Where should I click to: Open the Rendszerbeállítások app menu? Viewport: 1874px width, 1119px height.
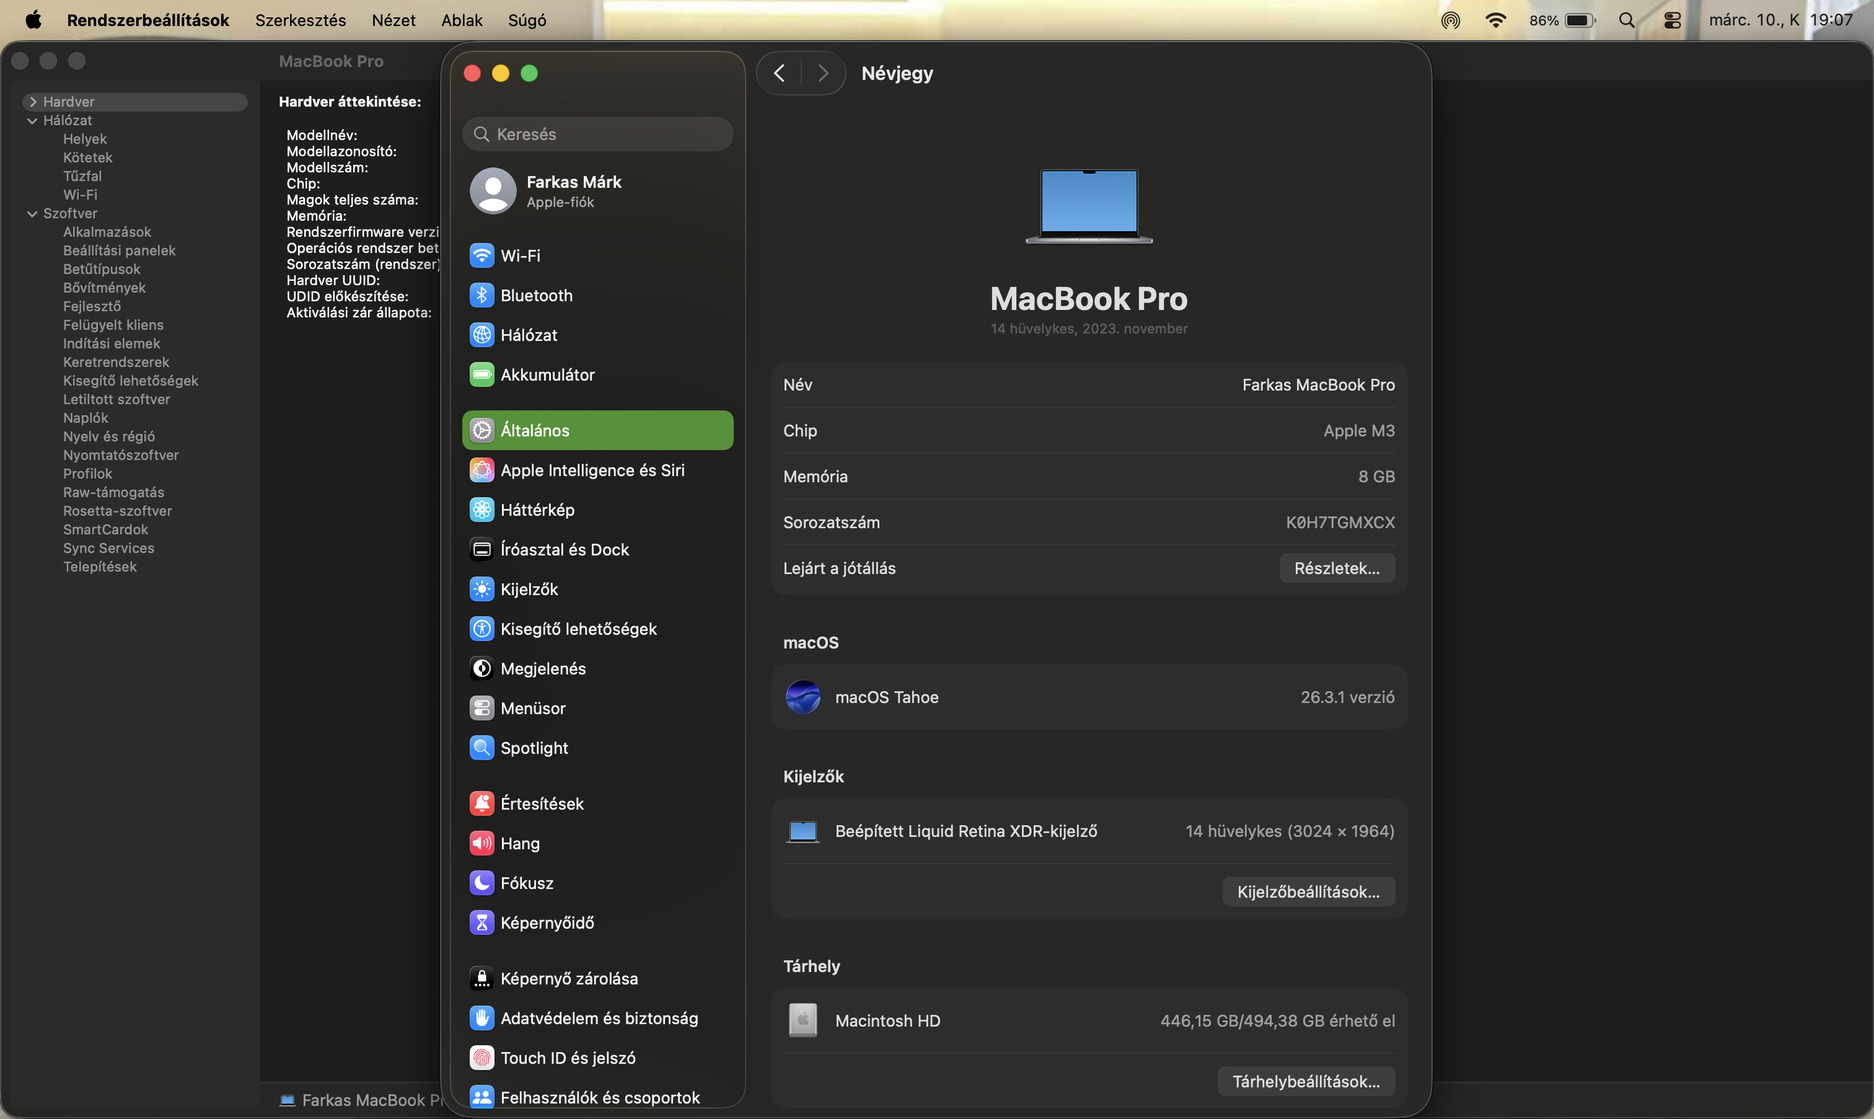(148, 20)
